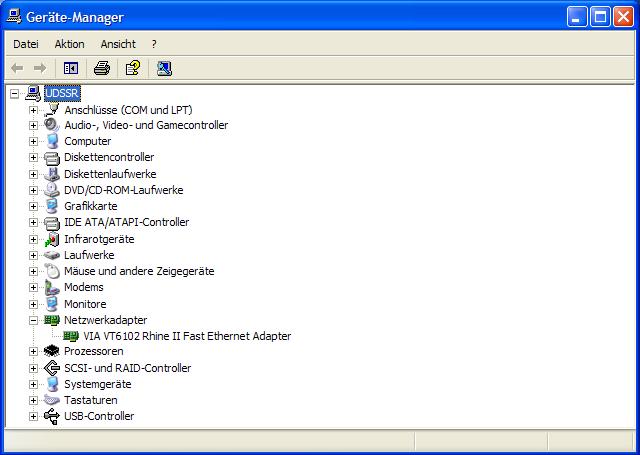Click the SCSI- und RAID-Controller icon
The width and height of the screenshot is (640, 455).
pos(52,368)
